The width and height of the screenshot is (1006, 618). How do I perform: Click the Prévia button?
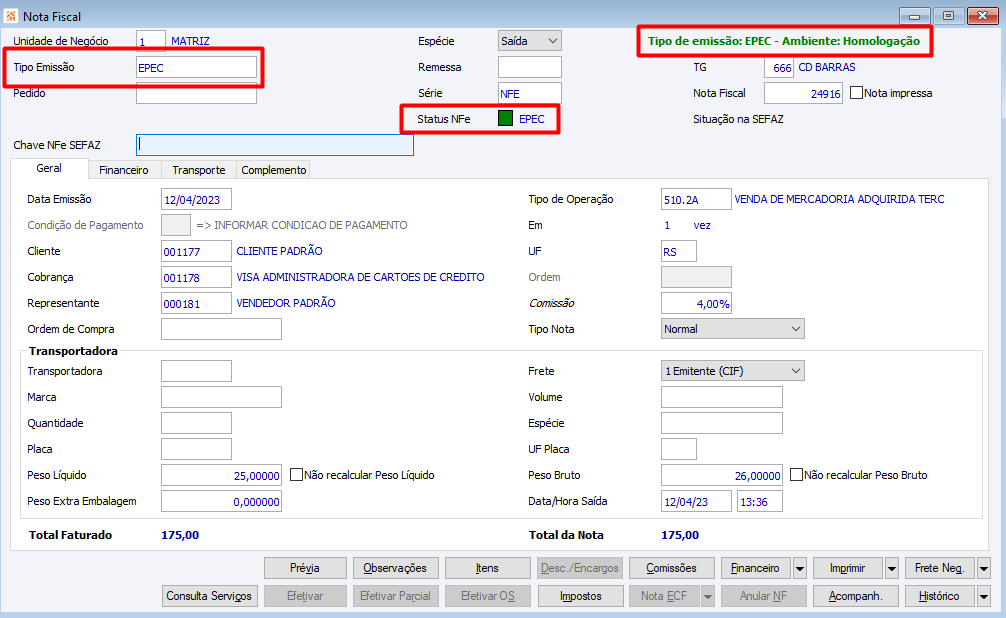(x=305, y=568)
